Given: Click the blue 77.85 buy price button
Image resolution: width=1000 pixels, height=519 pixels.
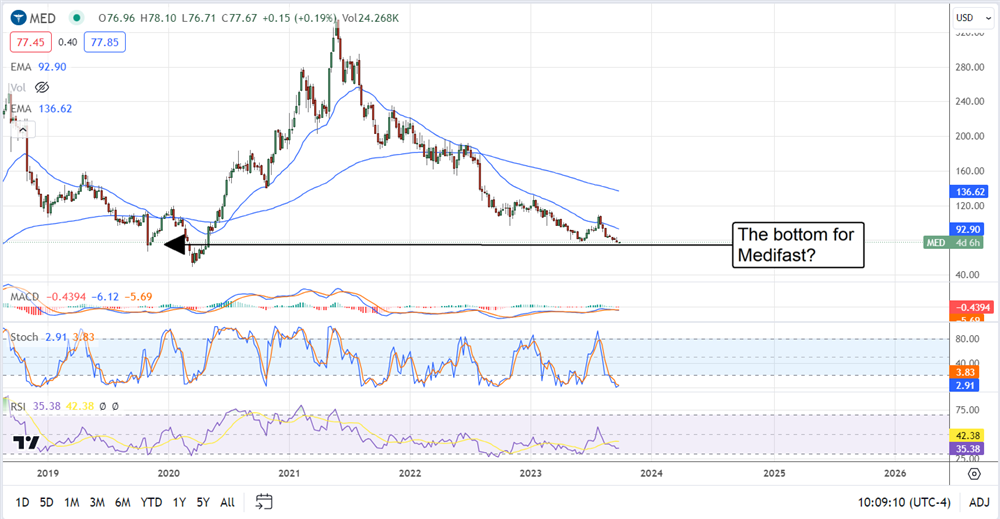Looking at the screenshot, I should click(105, 42).
